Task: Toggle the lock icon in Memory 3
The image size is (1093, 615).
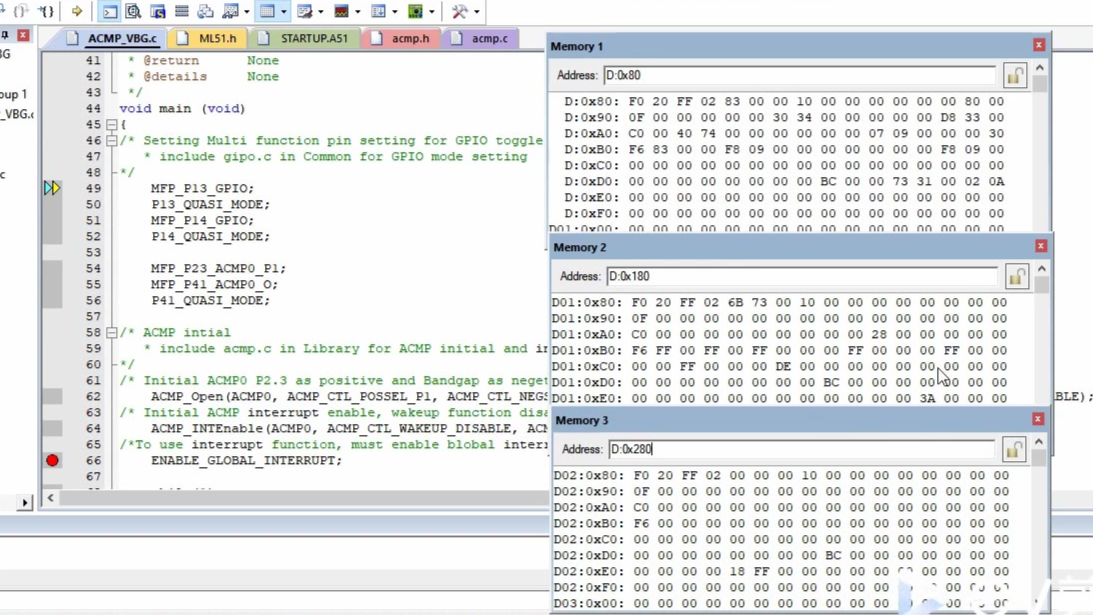Action: click(x=1013, y=450)
